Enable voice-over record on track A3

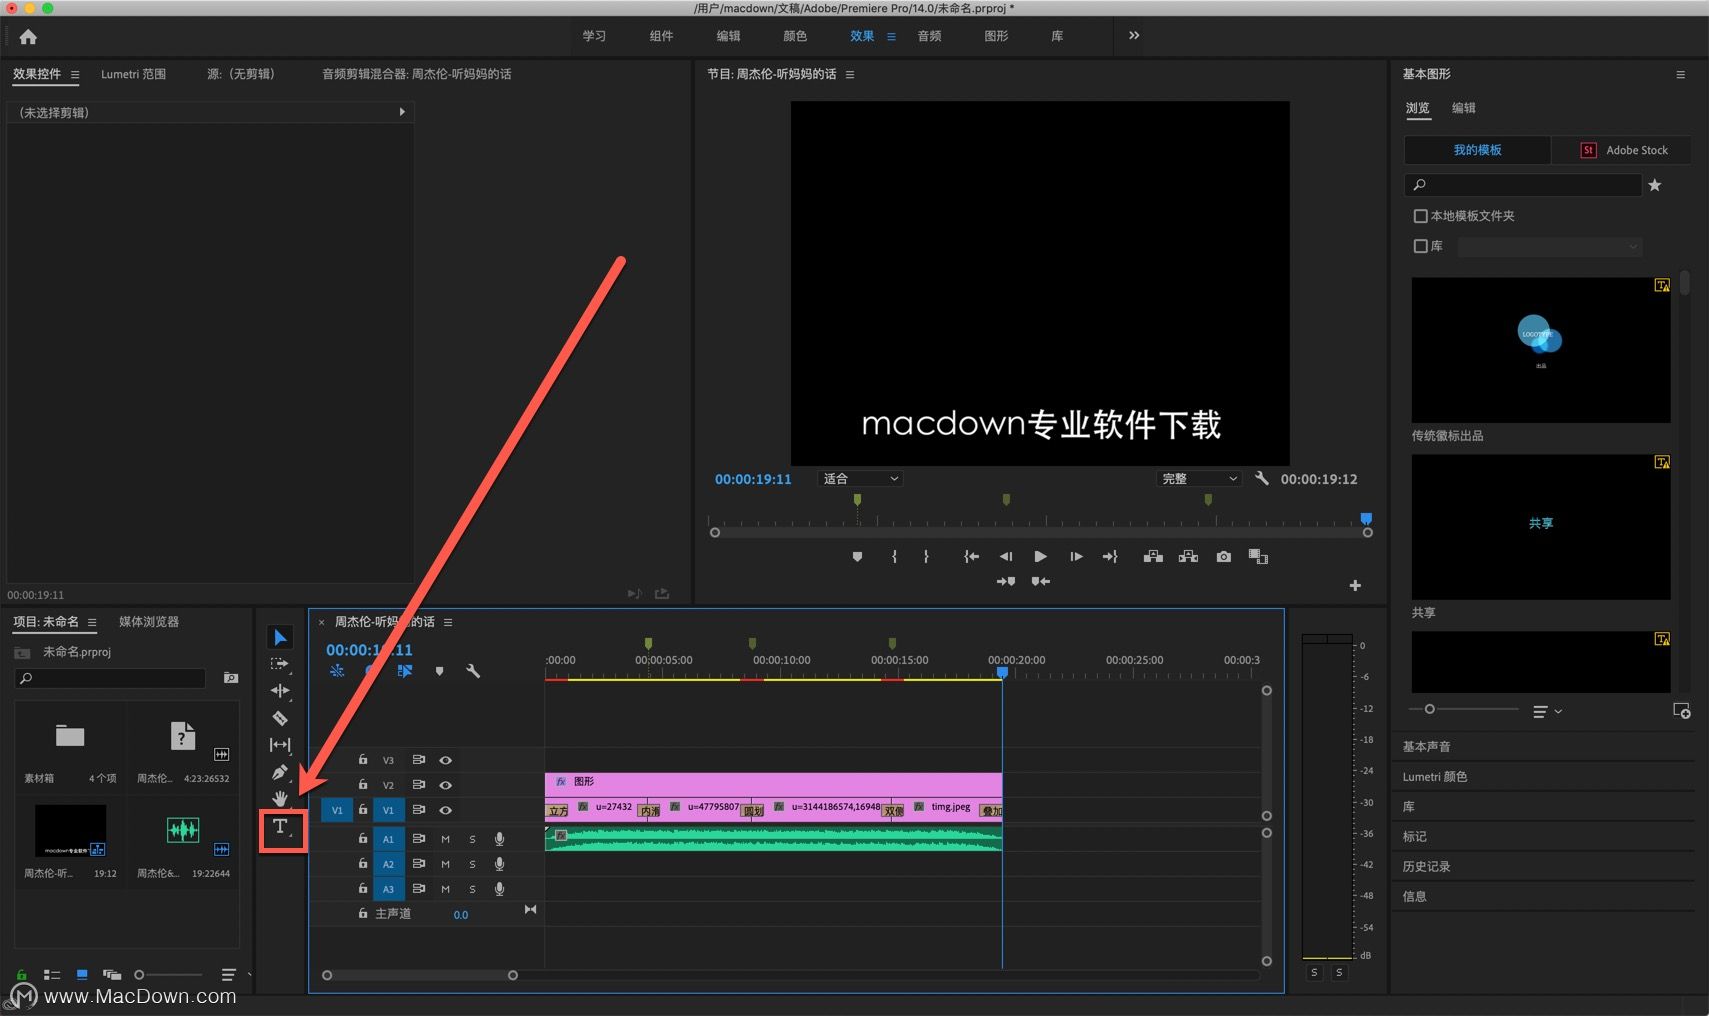click(x=499, y=889)
